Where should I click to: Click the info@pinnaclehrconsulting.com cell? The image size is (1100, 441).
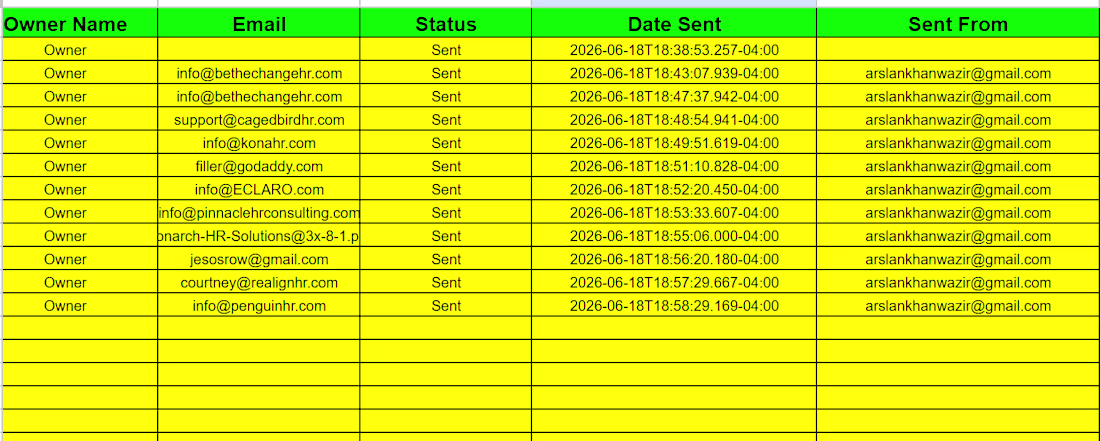click(x=259, y=212)
